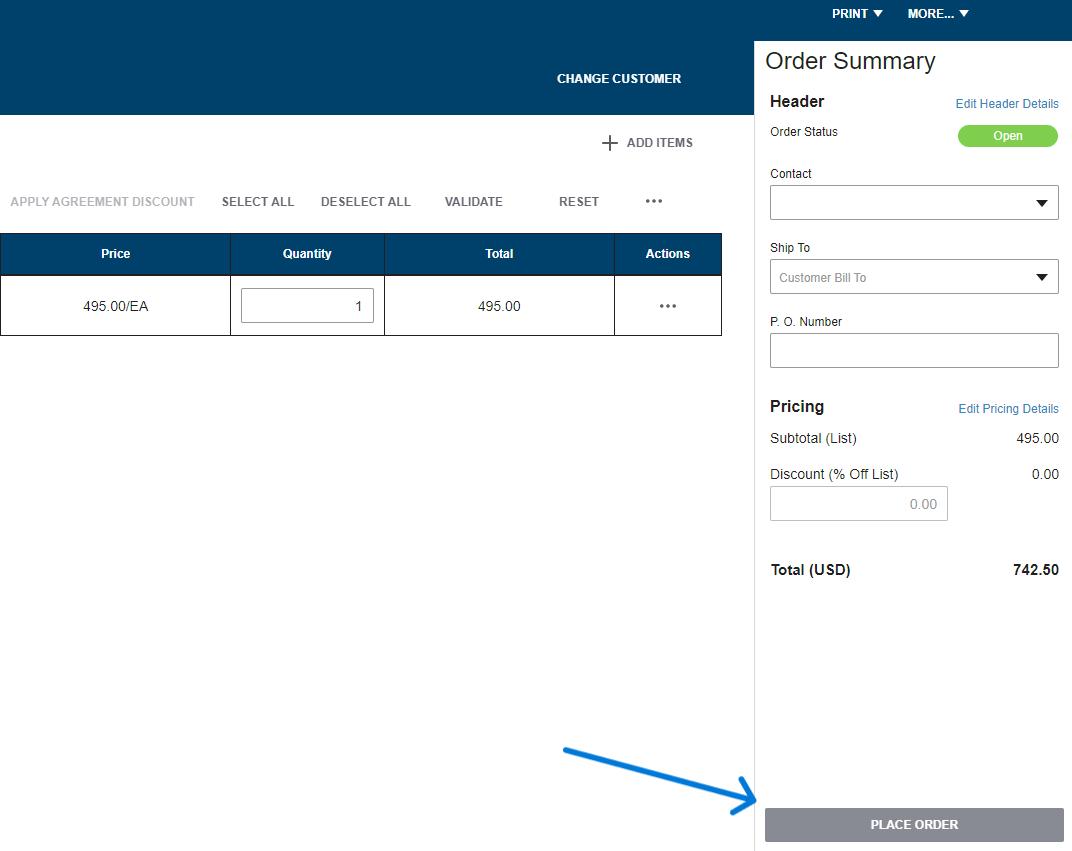
Task: Click the Total column header
Action: pos(499,254)
